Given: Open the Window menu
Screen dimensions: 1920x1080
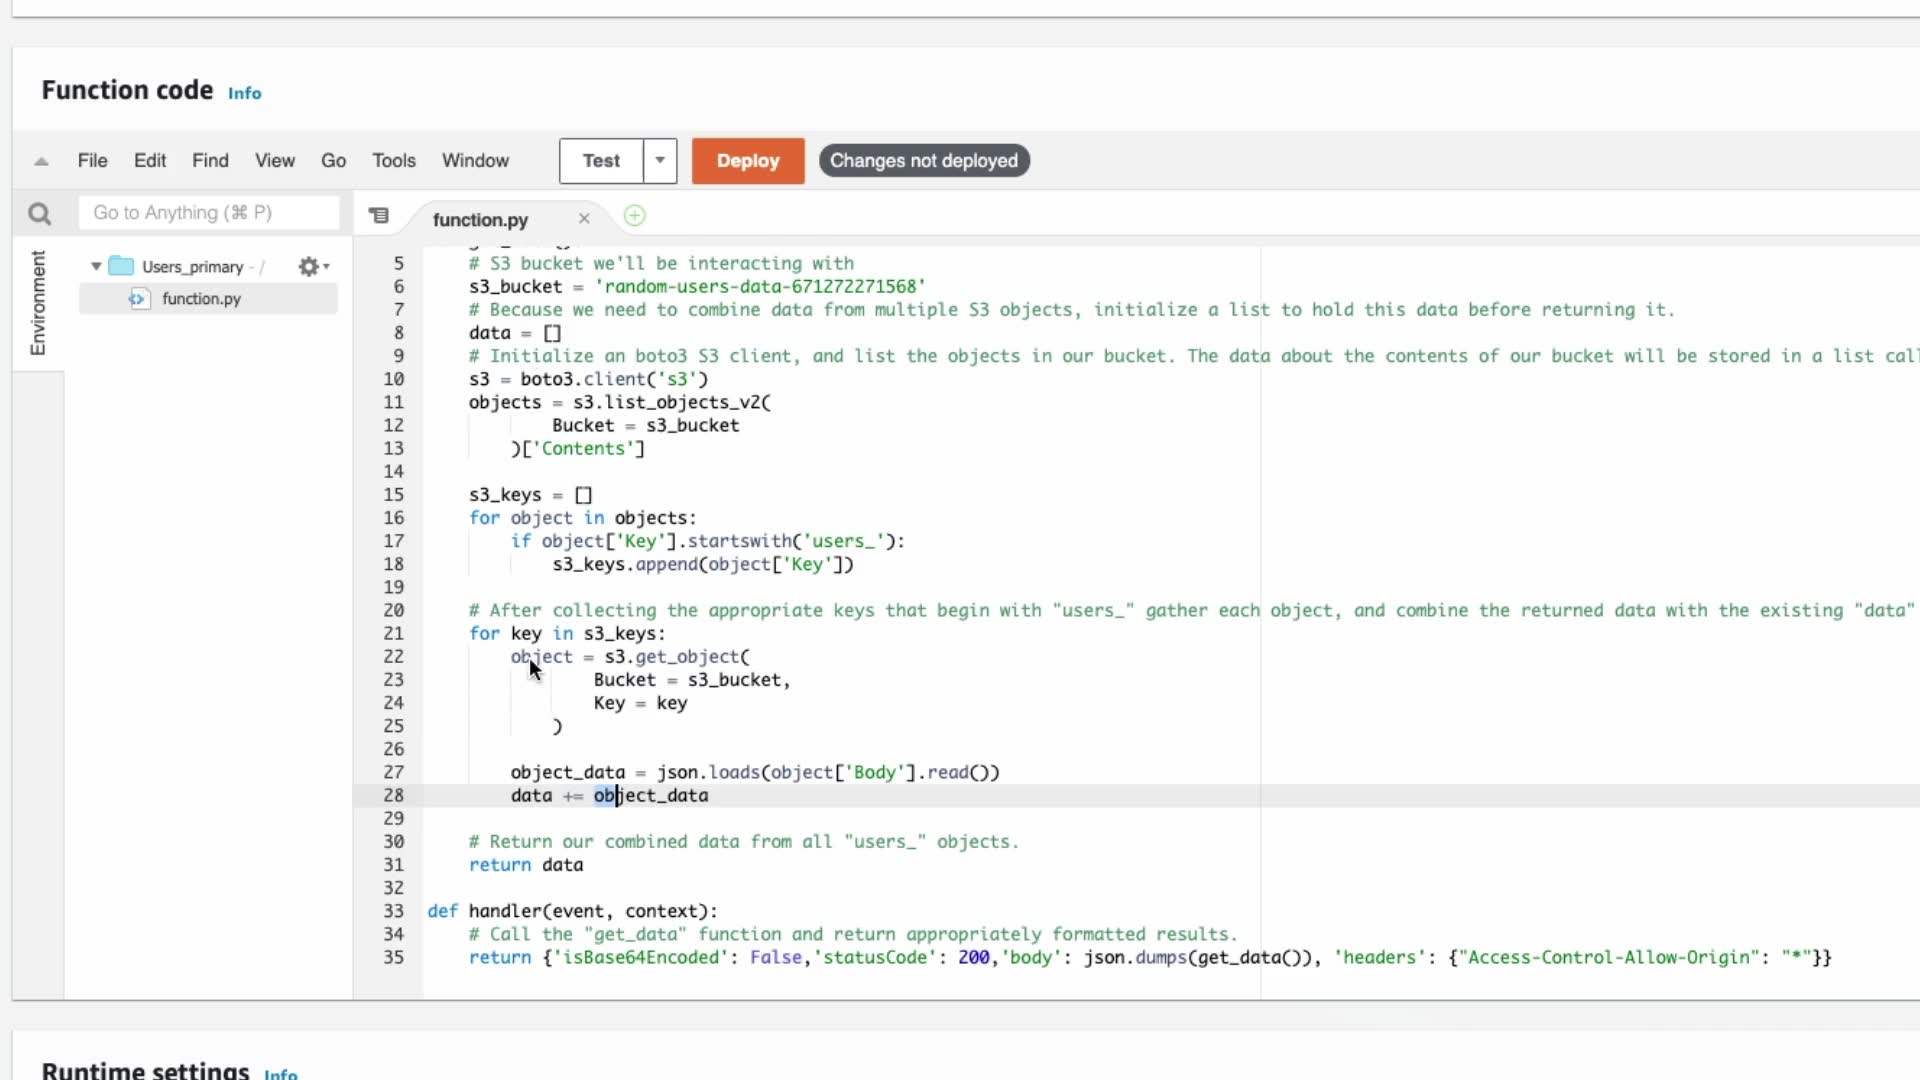Looking at the screenshot, I should 475,161.
